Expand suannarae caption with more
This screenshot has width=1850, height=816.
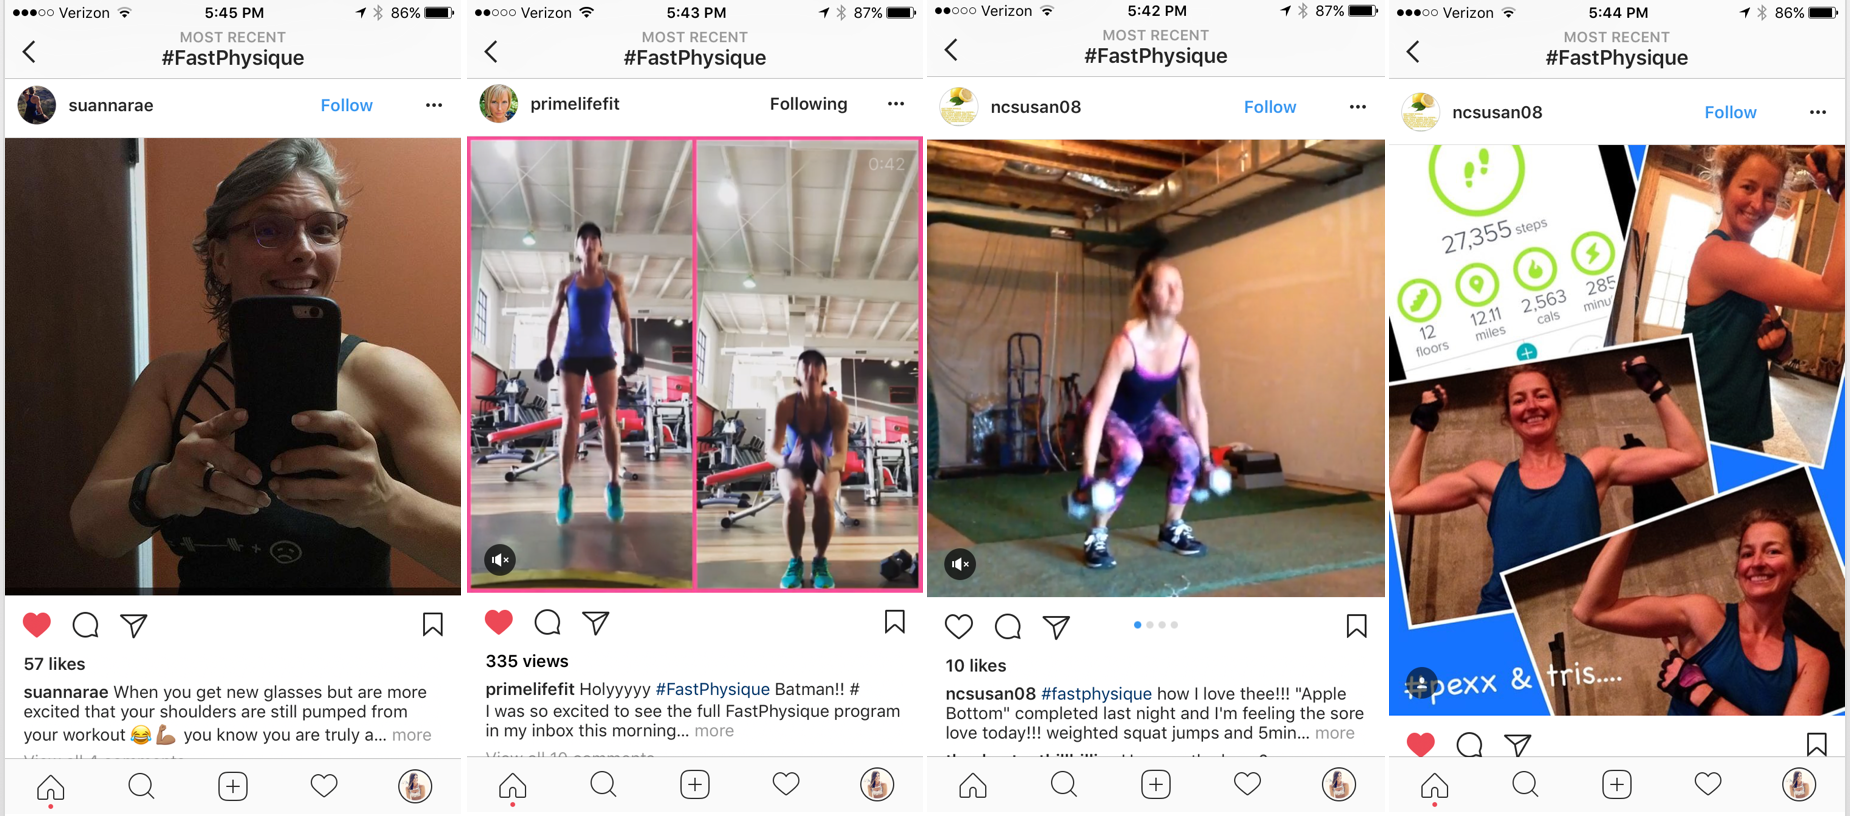tap(412, 735)
